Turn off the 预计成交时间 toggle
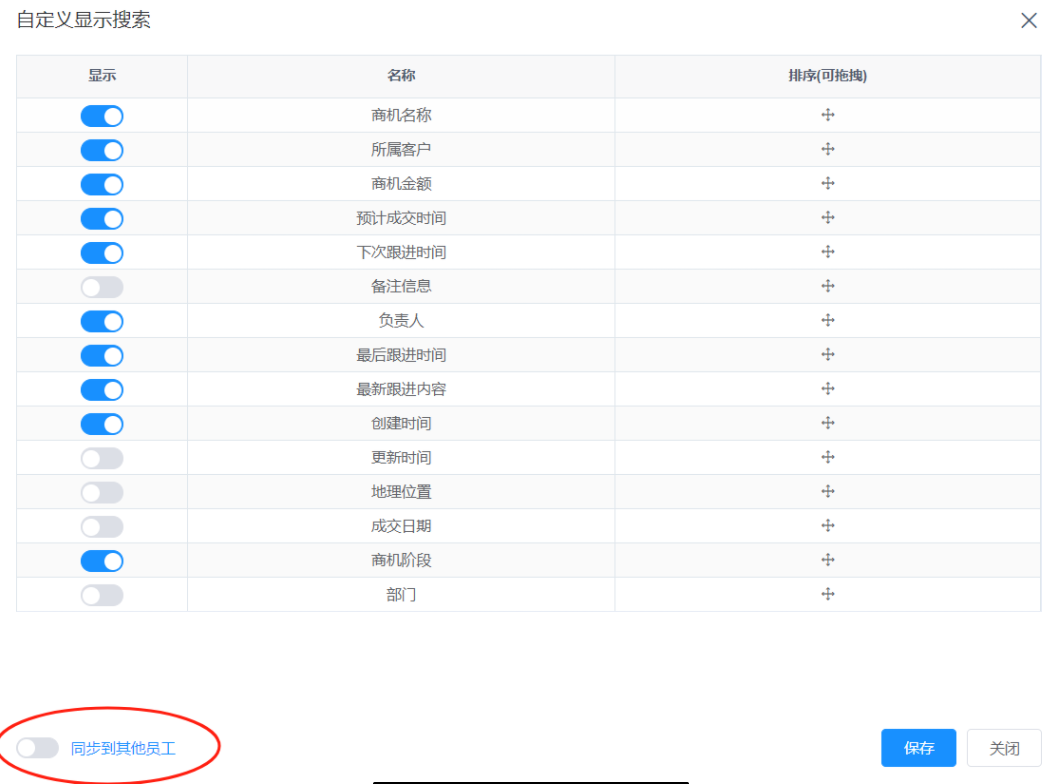 click(x=101, y=218)
